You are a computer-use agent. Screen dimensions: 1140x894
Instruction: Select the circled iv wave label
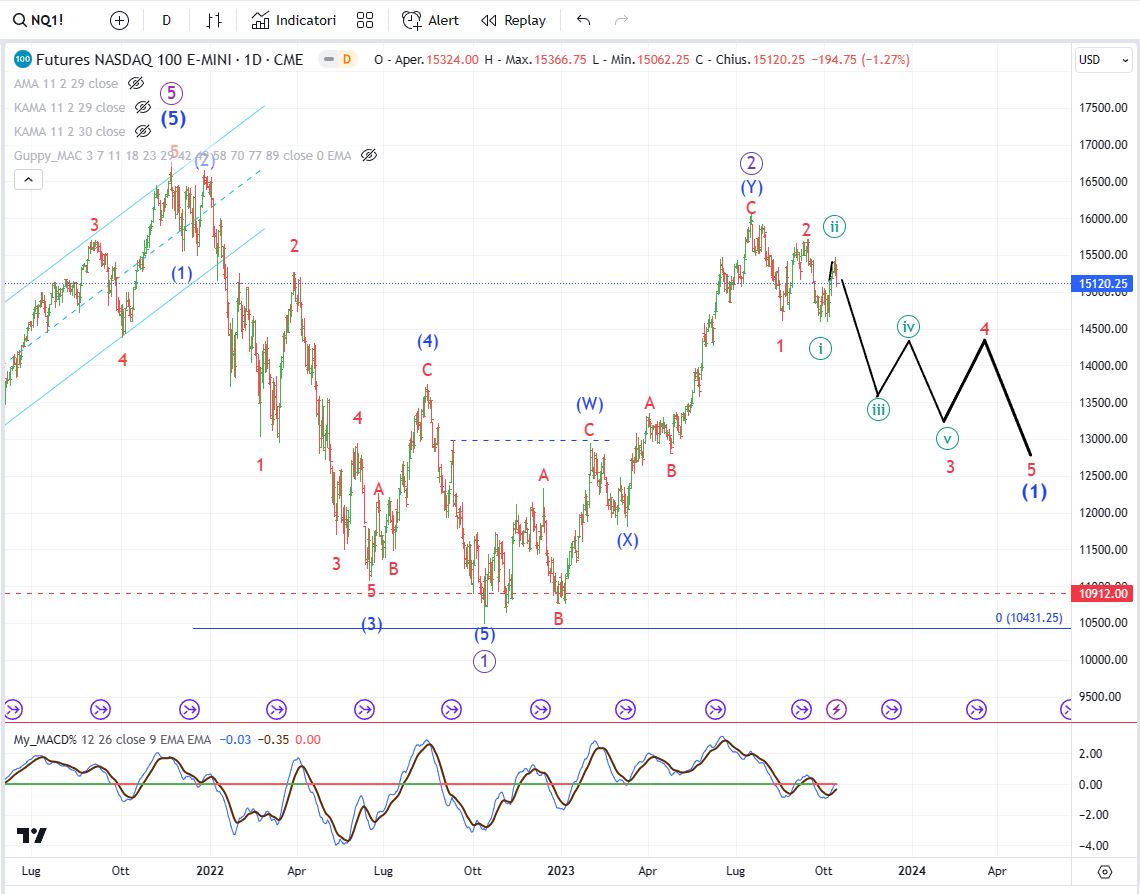[908, 327]
